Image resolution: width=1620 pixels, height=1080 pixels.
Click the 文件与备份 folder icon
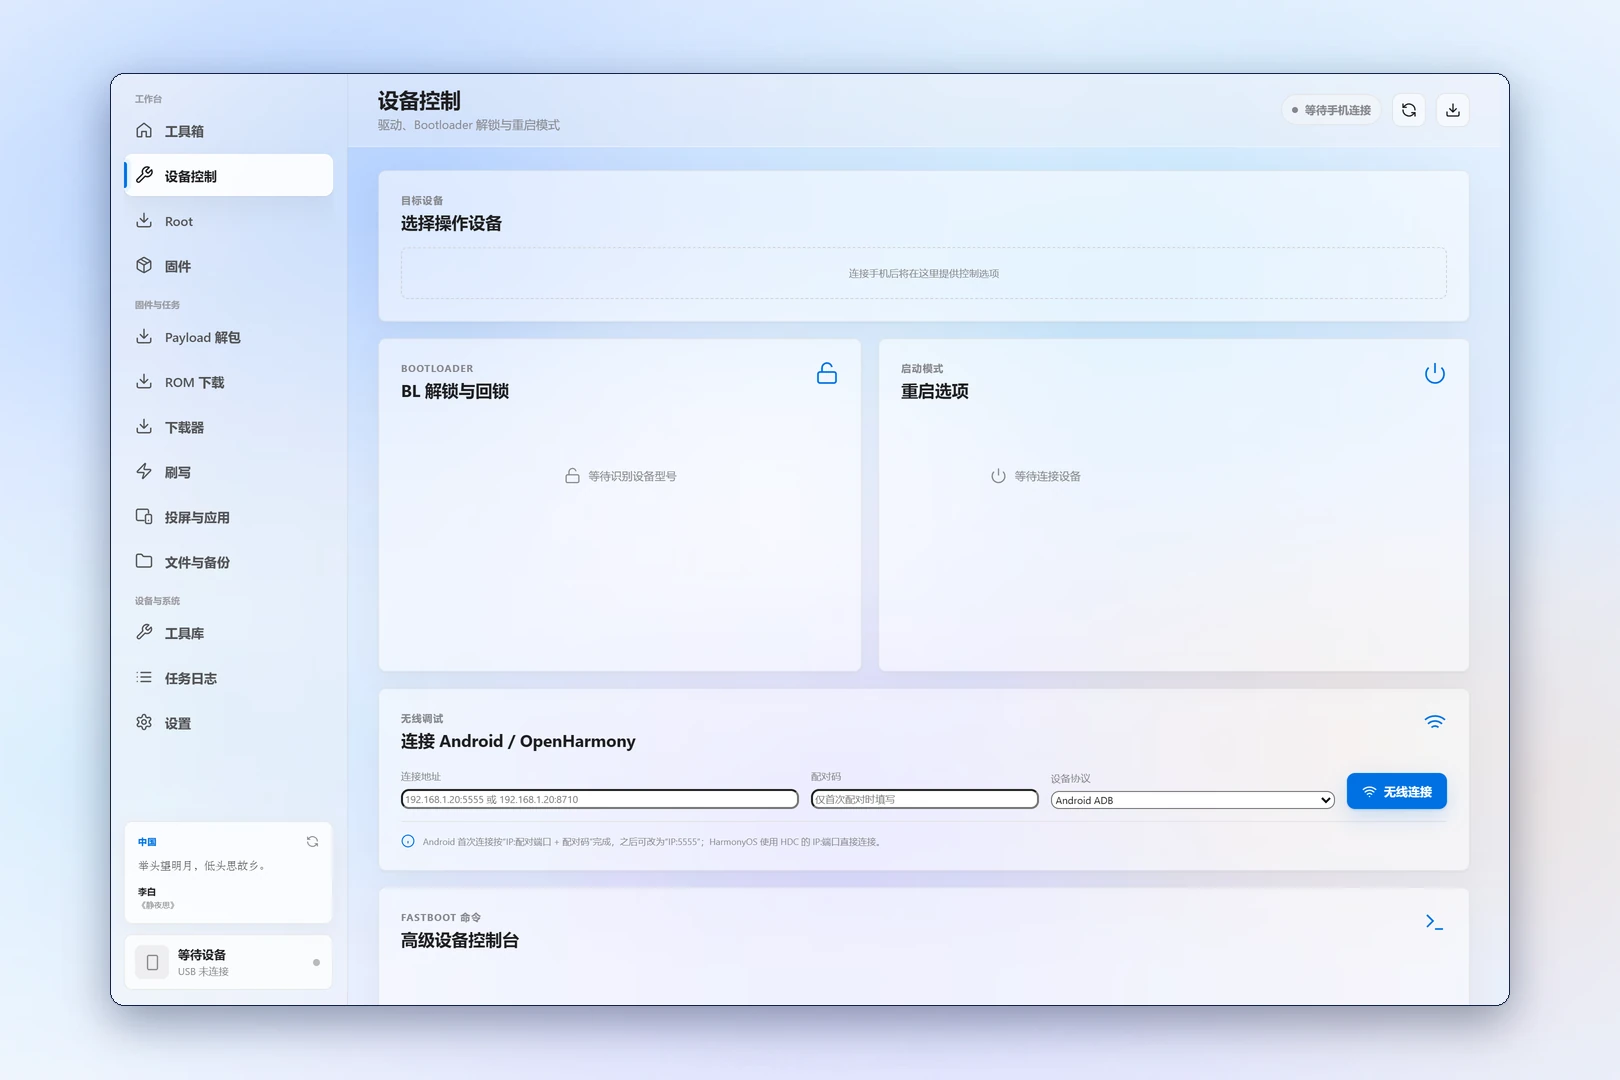point(144,562)
